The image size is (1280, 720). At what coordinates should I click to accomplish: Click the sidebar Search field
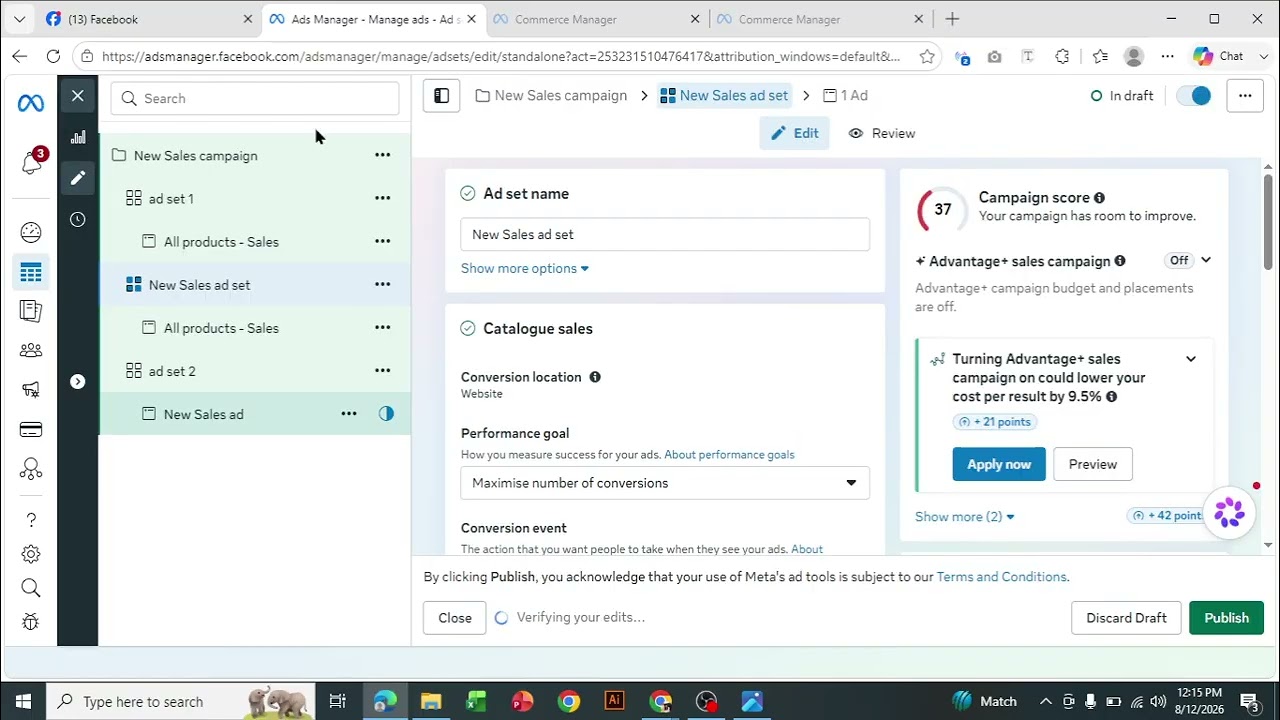click(255, 98)
